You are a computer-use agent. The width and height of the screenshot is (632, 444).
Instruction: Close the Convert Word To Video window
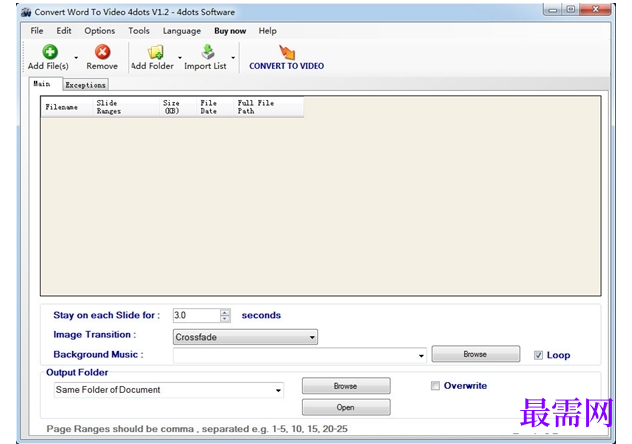point(595,10)
